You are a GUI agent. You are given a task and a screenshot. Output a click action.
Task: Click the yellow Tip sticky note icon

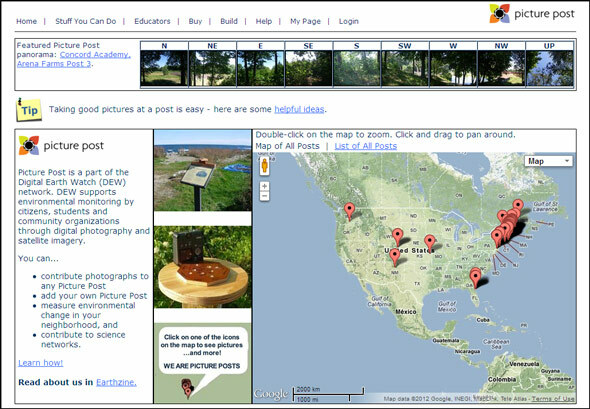[29, 110]
